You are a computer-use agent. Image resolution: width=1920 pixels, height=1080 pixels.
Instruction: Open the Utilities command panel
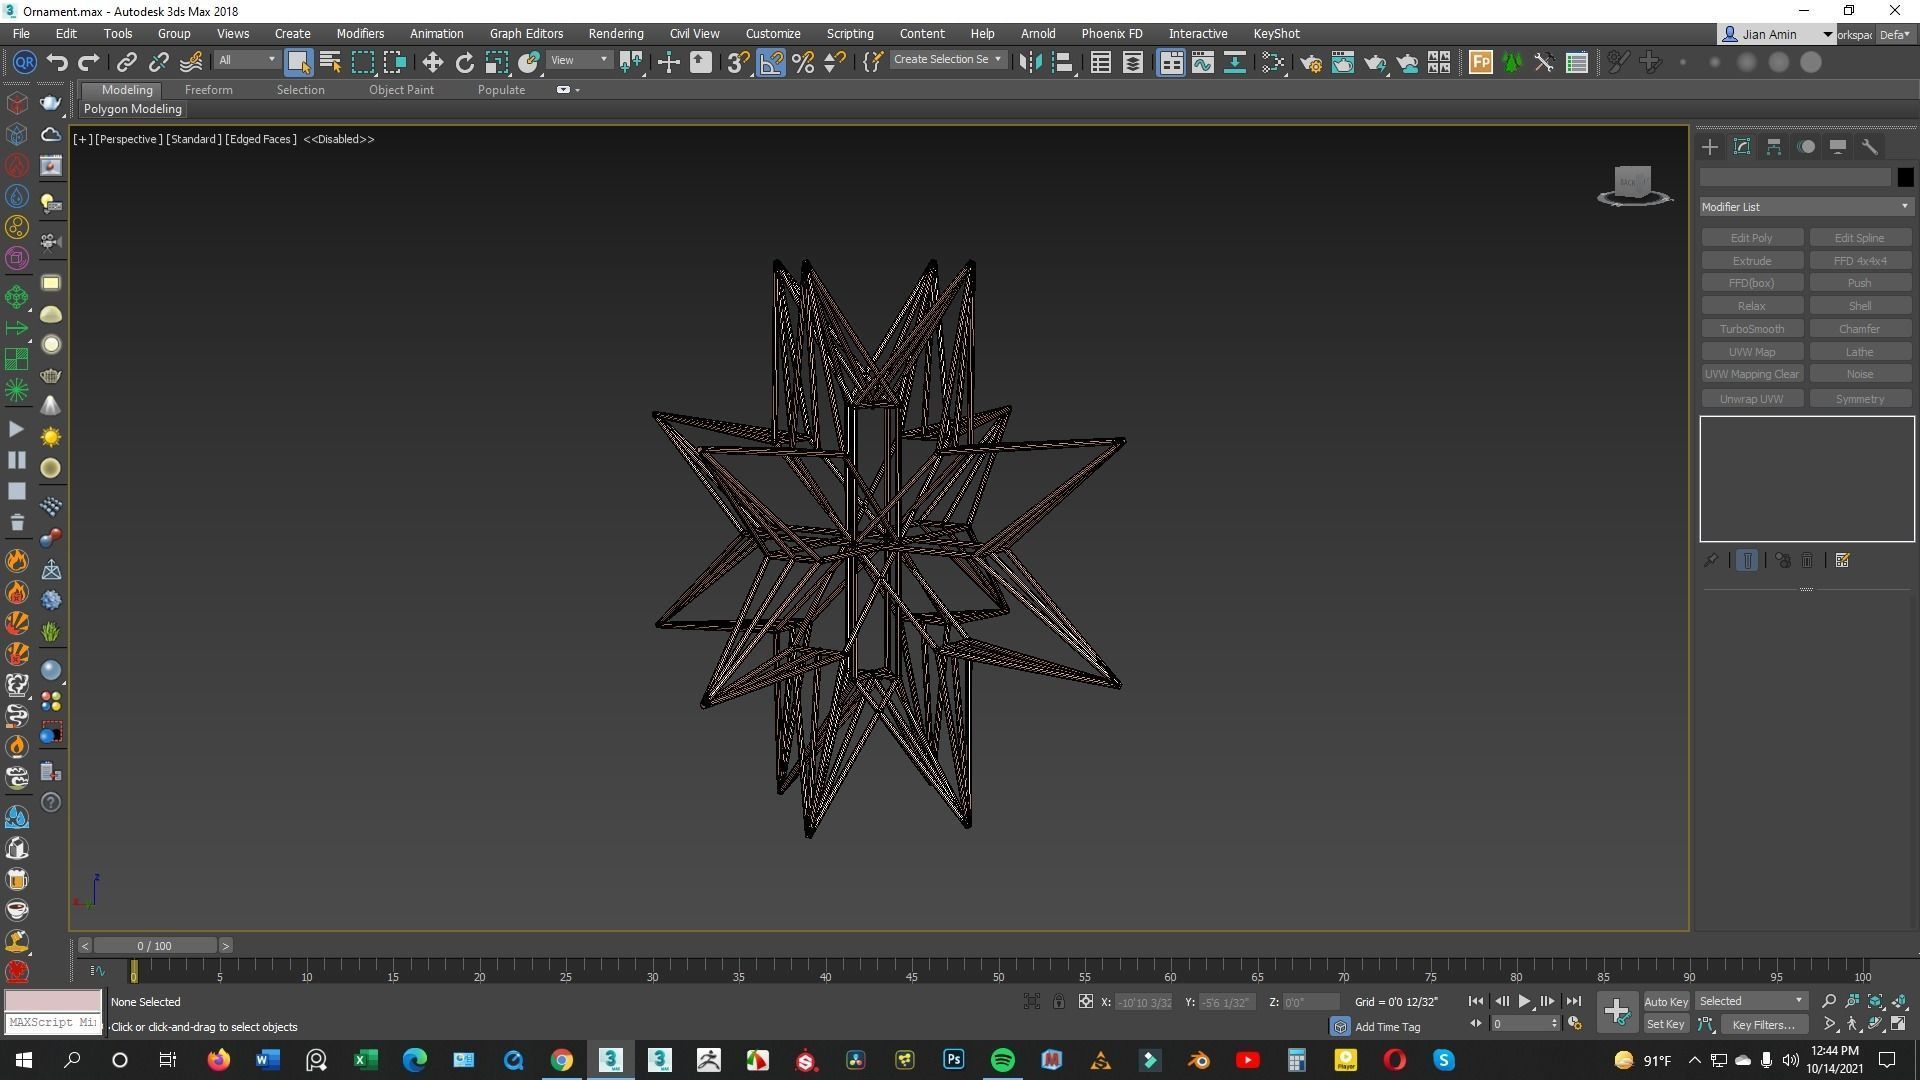tap(1870, 147)
